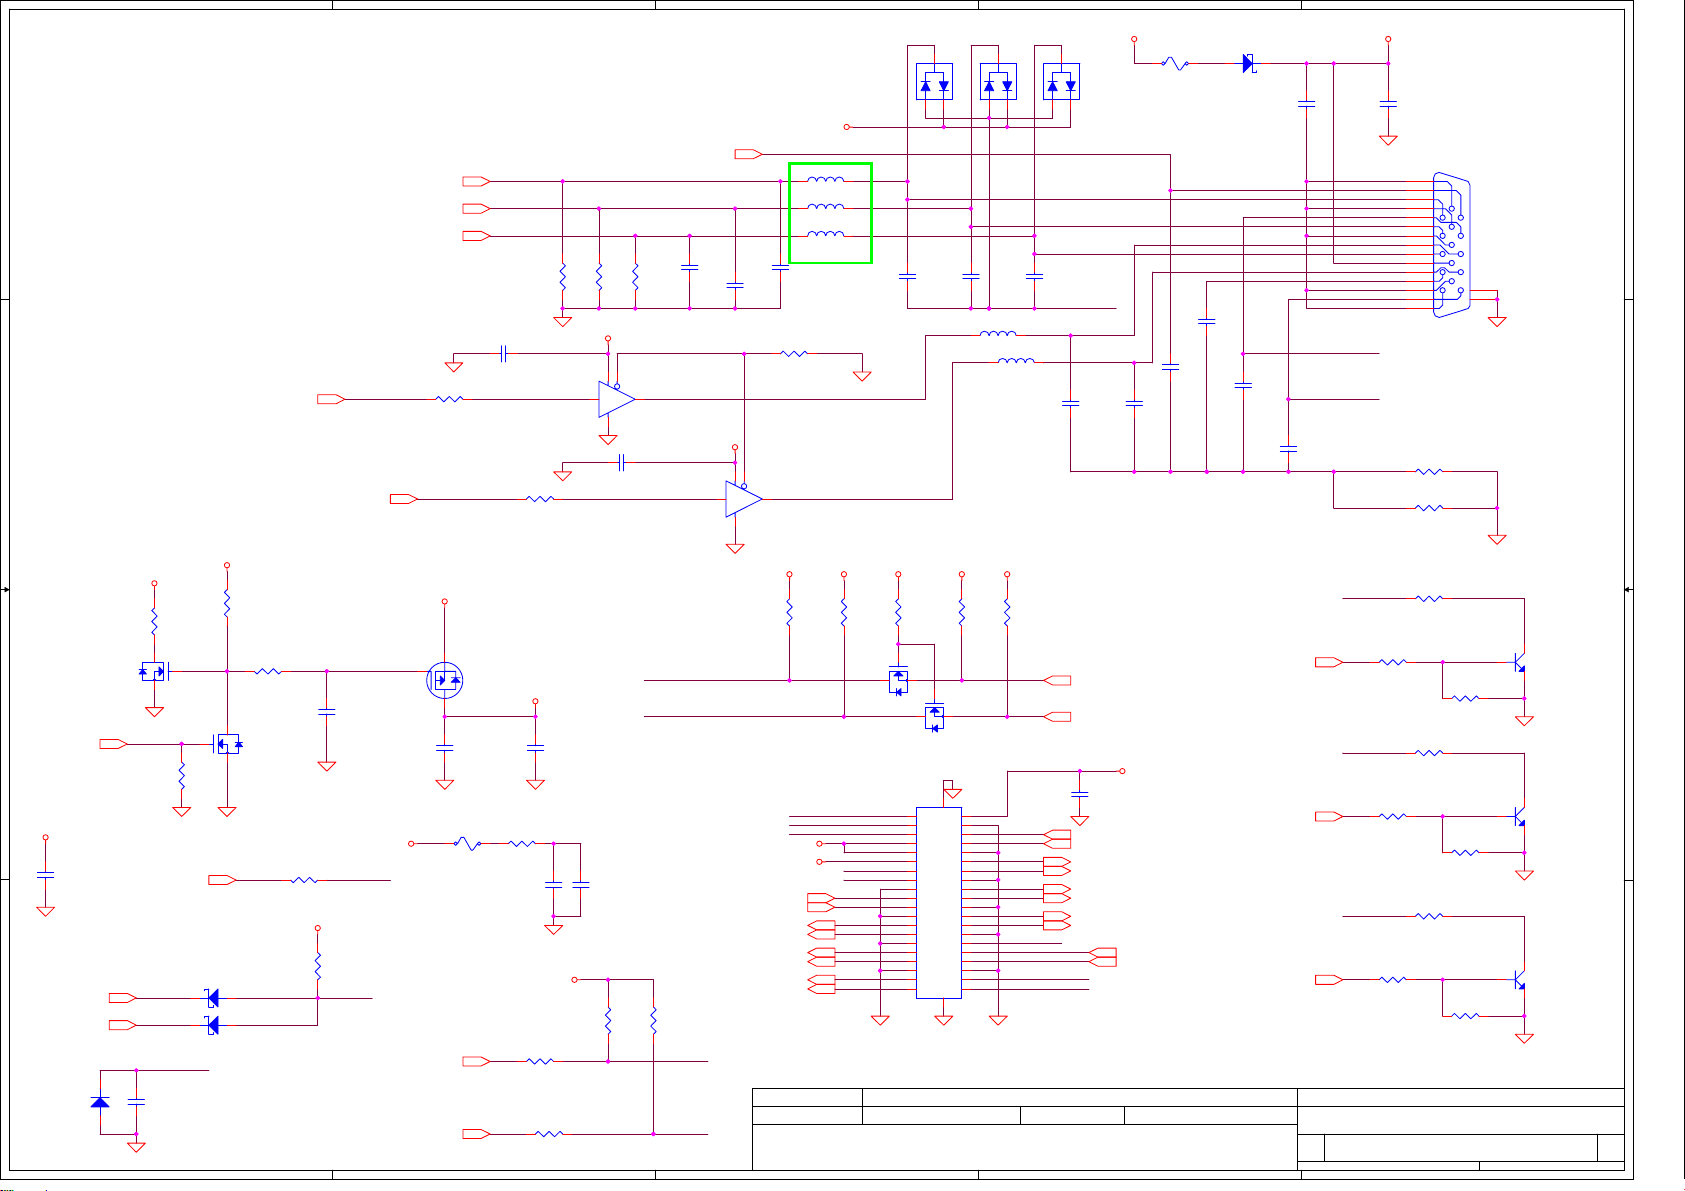Select the upper Schottky diode in bottom-left pair

(211, 998)
